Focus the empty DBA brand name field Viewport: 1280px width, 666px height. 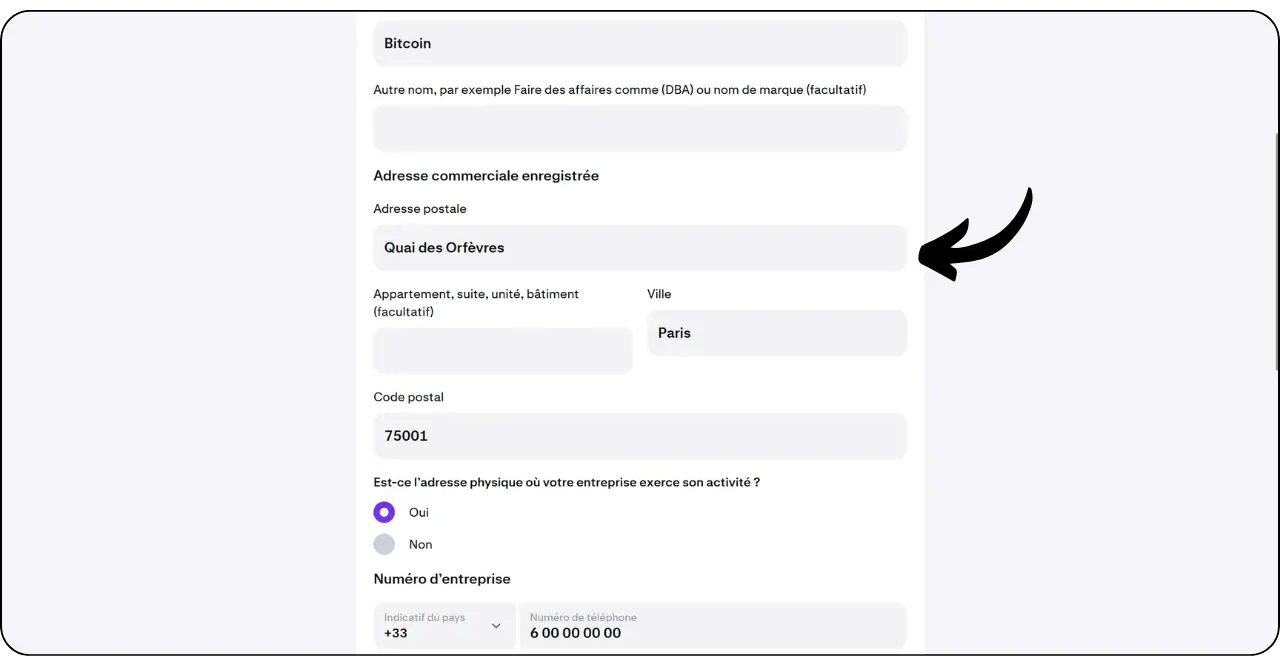click(640, 129)
